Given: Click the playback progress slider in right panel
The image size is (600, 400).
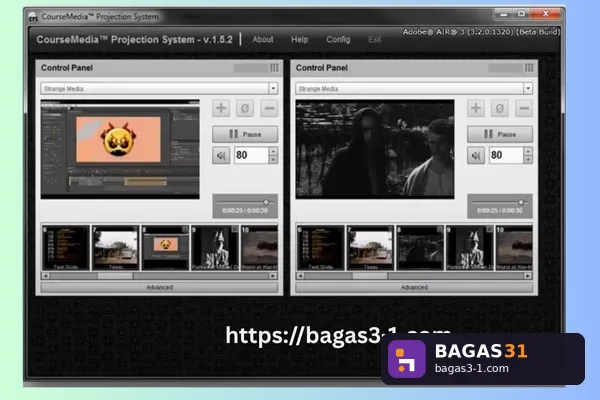Looking at the screenshot, I should [x=500, y=202].
